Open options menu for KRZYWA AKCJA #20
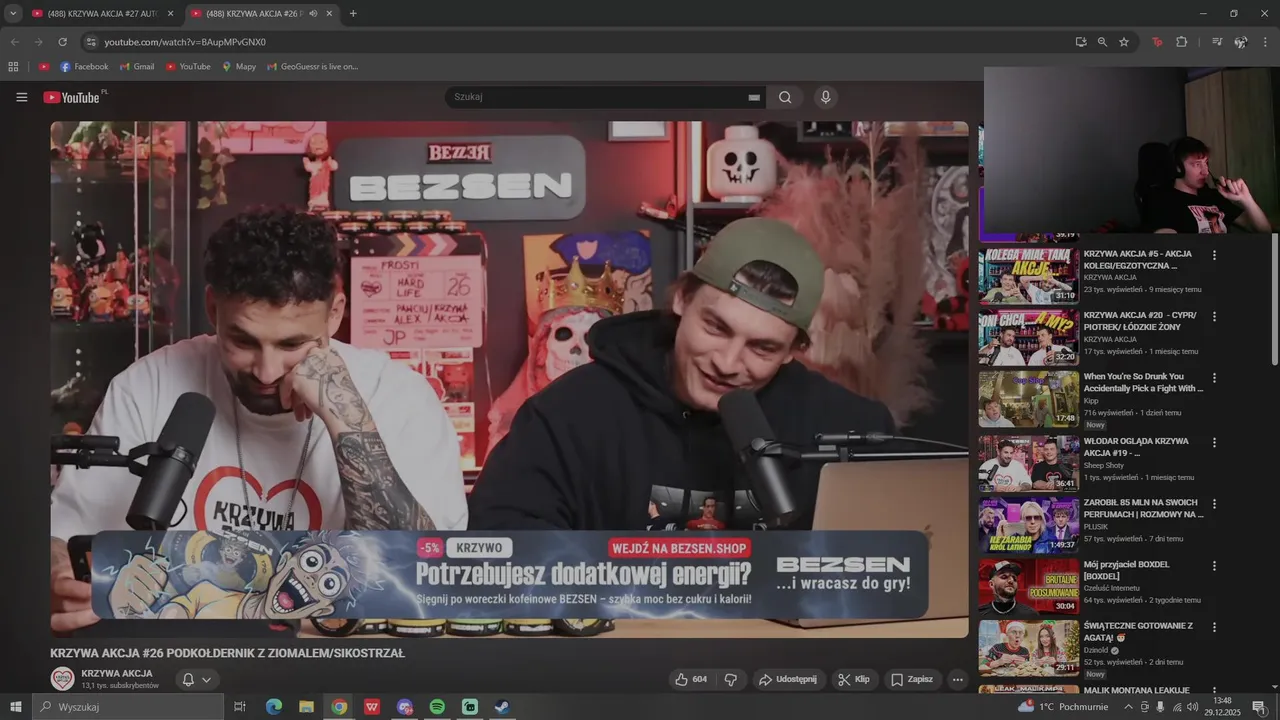 tap(1215, 316)
